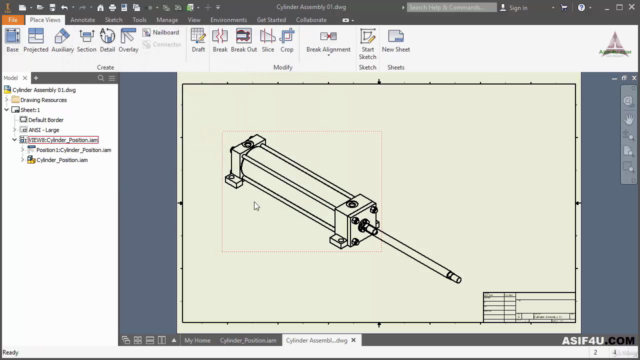Switch to the Collaborate ribbon tab
Viewport: 640px width, 360px height.
point(311,20)
